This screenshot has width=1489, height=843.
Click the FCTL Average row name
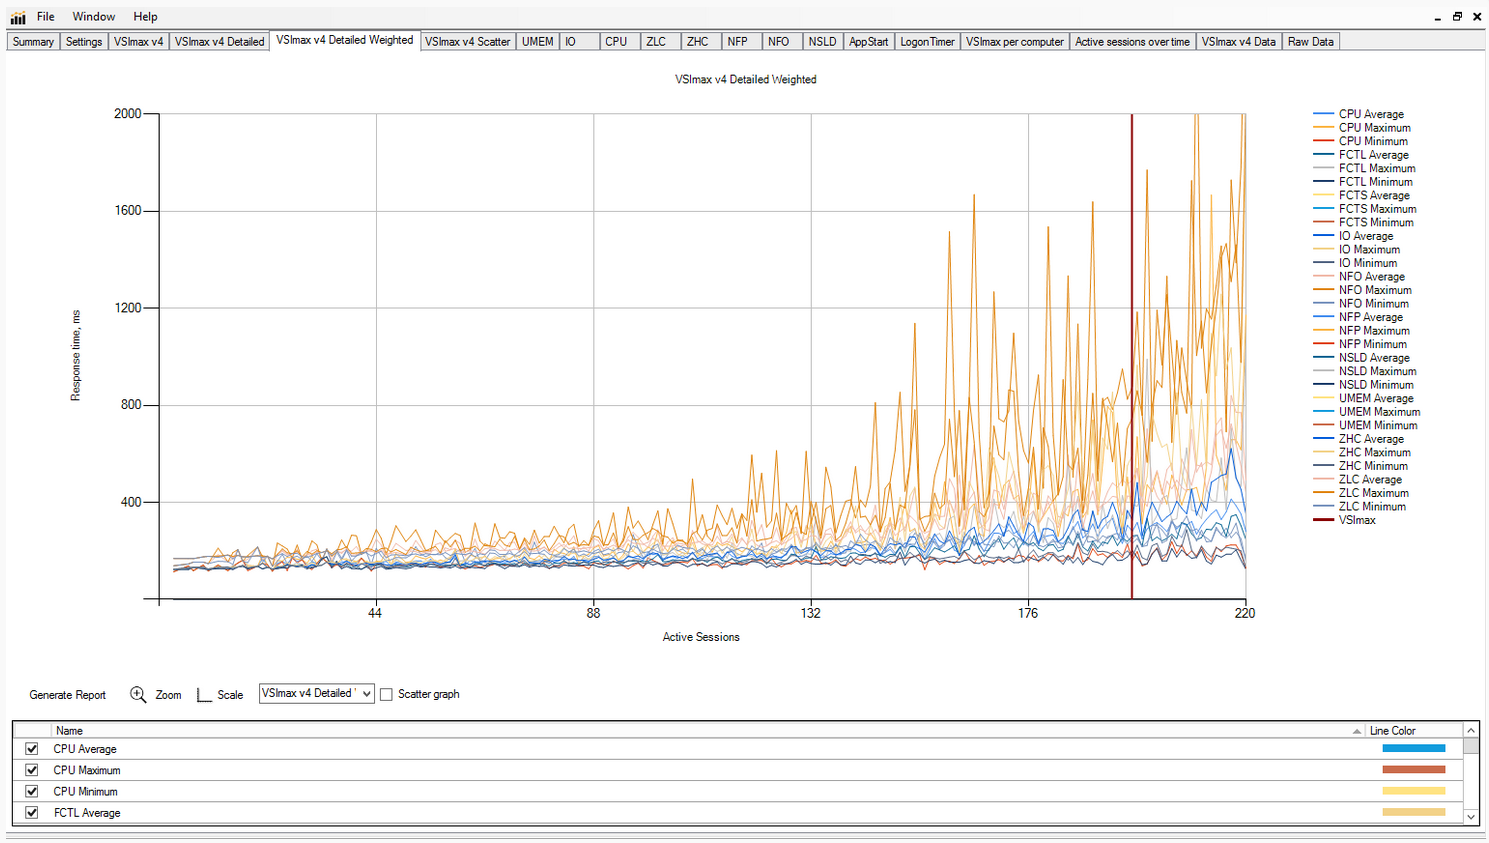coord(87,813)
